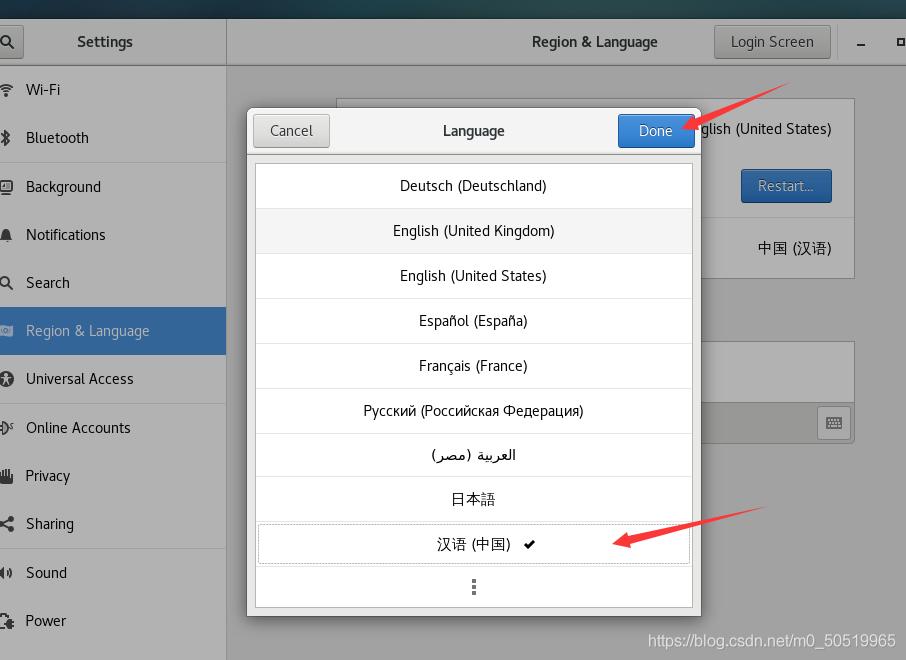Screen dimensions: 906x660
Task: Open the magnifier search icon top left
Action: 9,41
